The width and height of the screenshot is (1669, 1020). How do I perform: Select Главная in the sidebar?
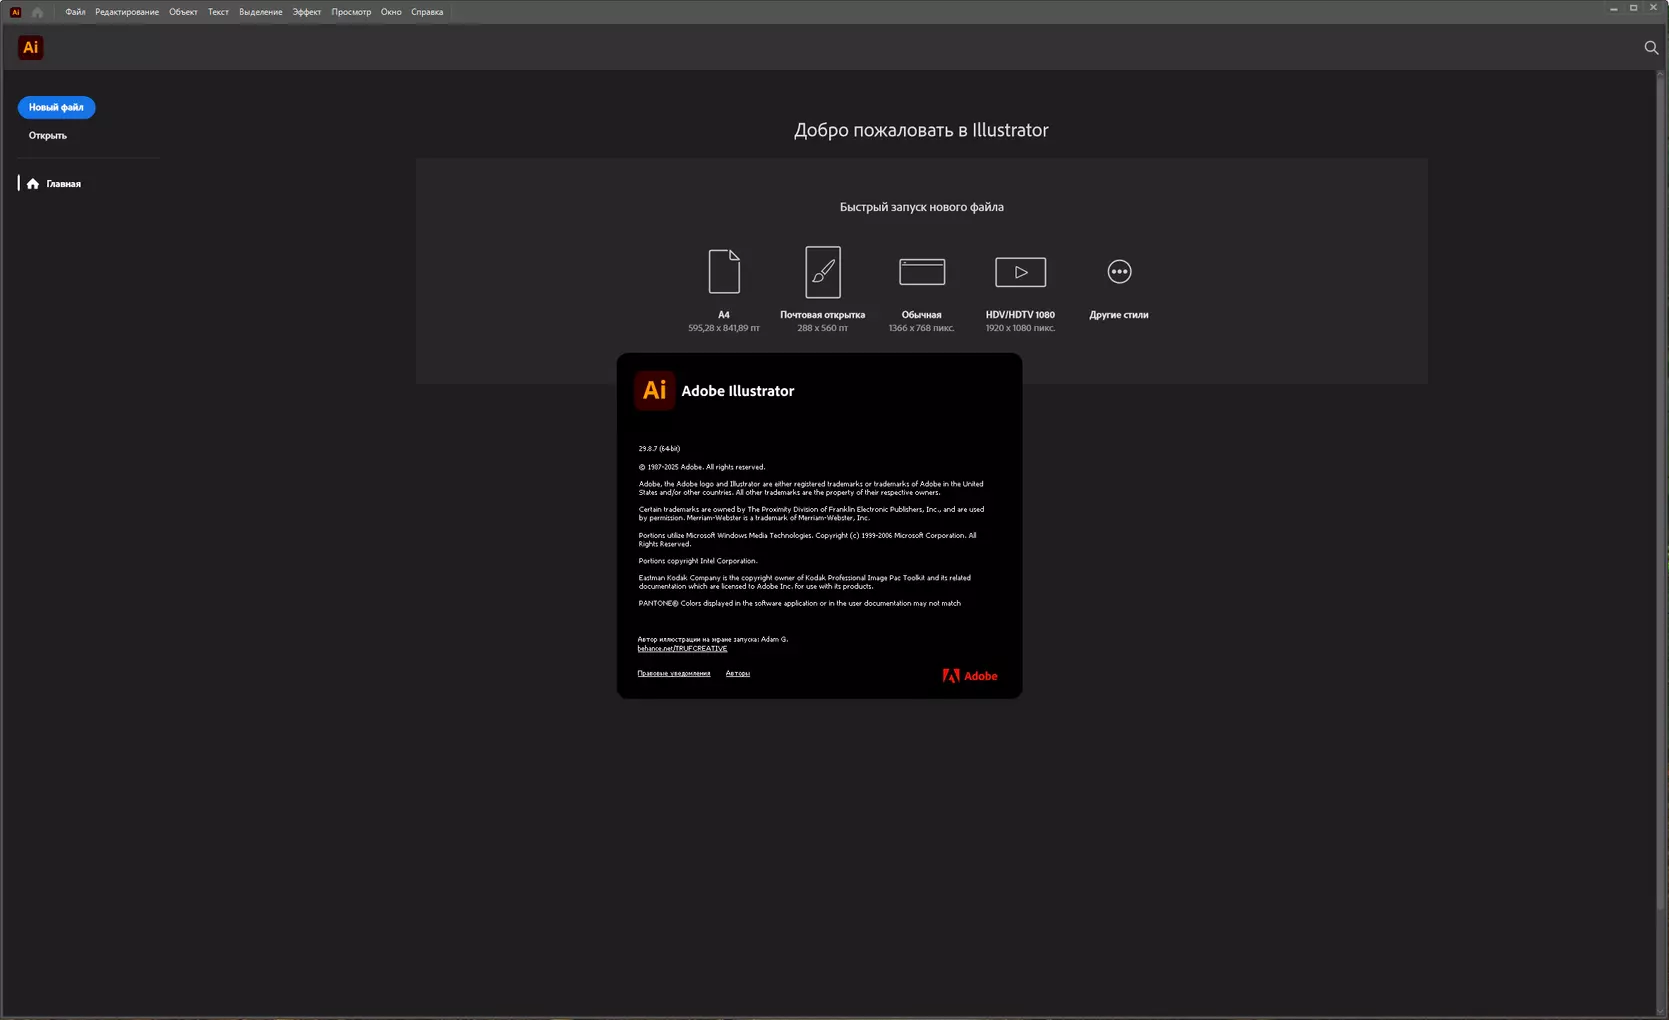coord(63,184)
